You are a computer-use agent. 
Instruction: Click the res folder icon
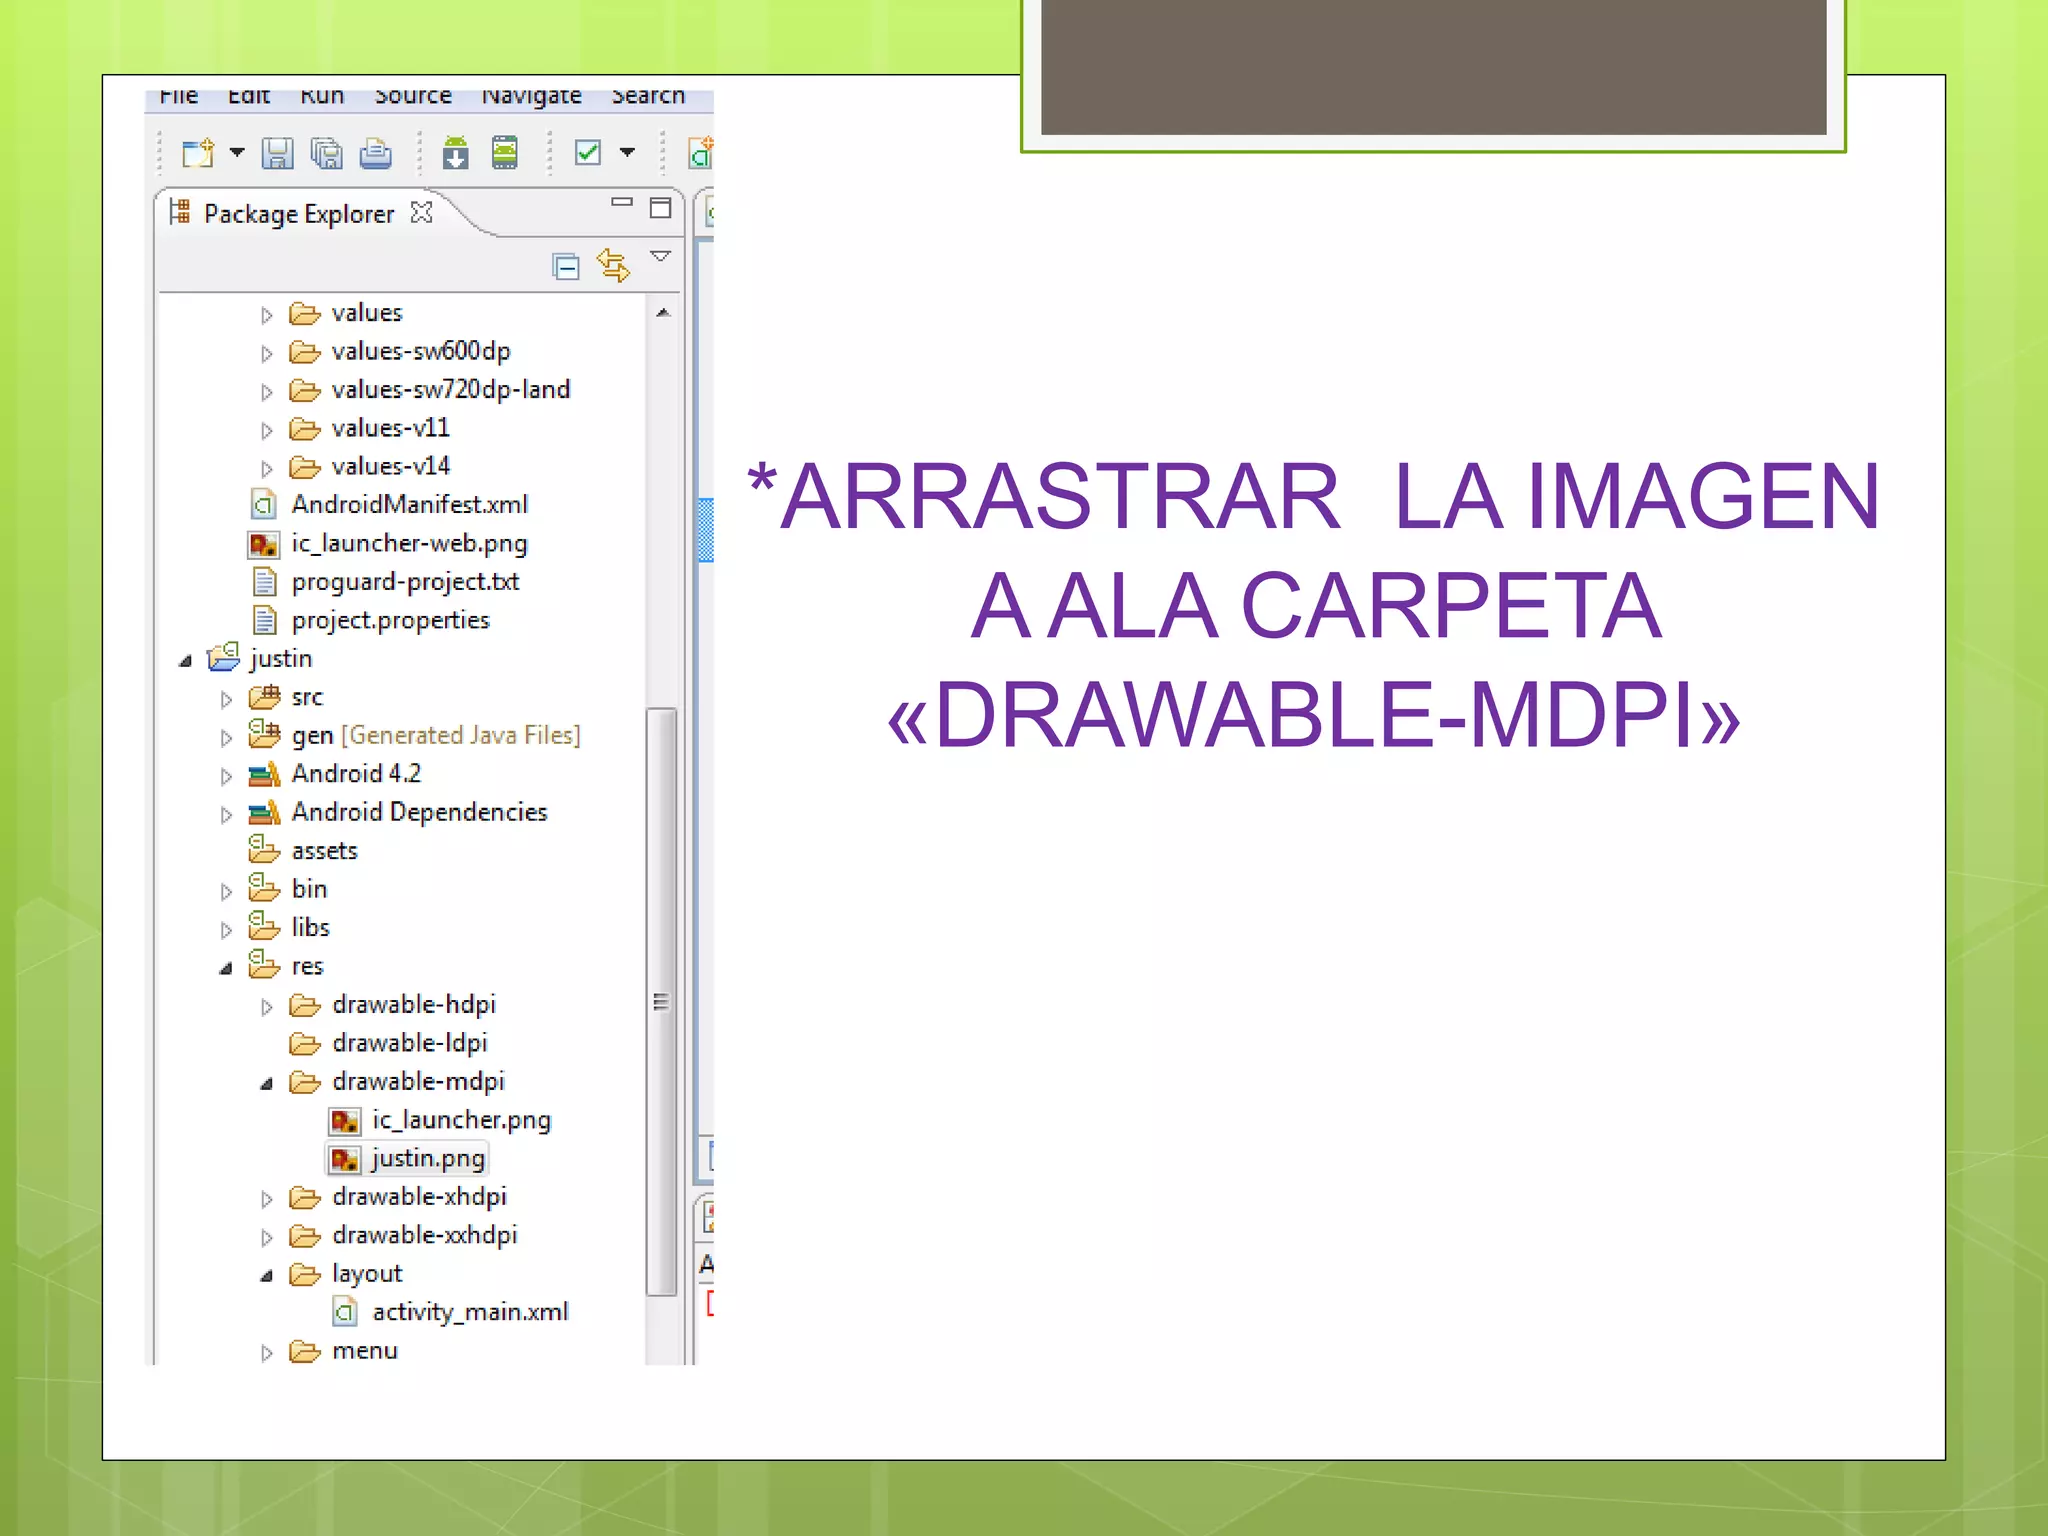pos(264,964)
